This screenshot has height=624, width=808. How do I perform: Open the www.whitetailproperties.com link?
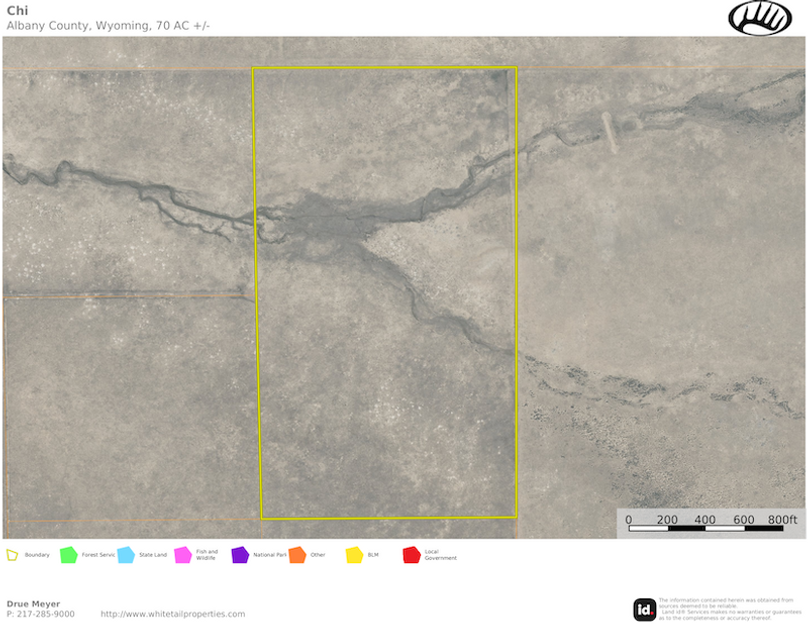tap(172, 614)
